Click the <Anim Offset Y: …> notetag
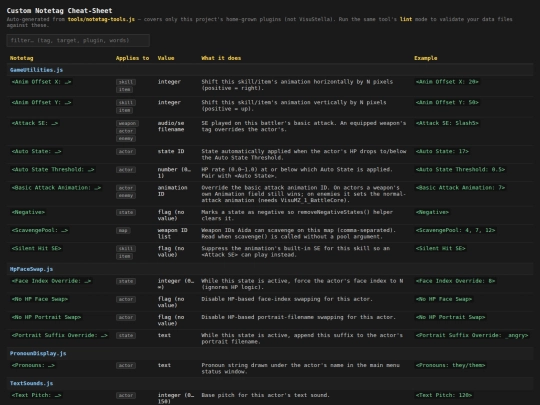Image resolution: width=540 pixels, height=405 pixels. coord(41,102)
